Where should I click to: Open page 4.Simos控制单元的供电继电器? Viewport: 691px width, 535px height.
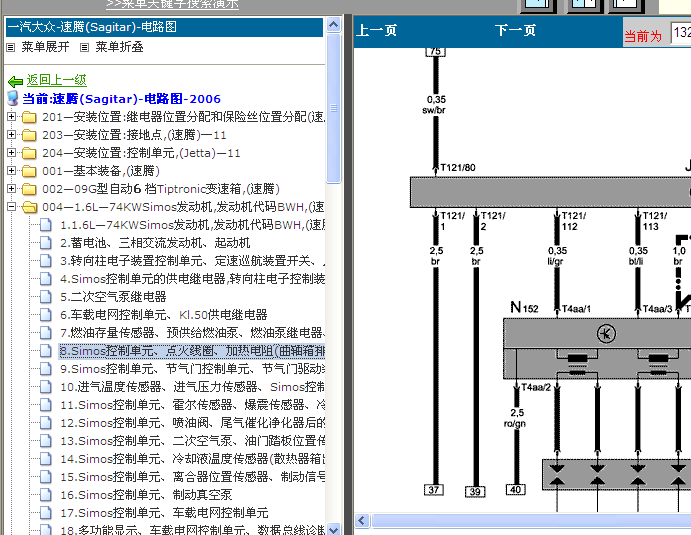[193, 279]
